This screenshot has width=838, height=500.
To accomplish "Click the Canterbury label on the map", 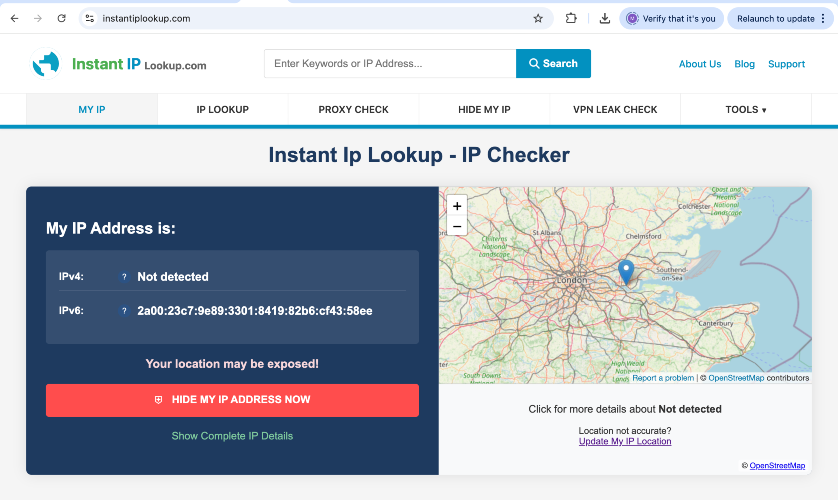I will pos(716,323).
